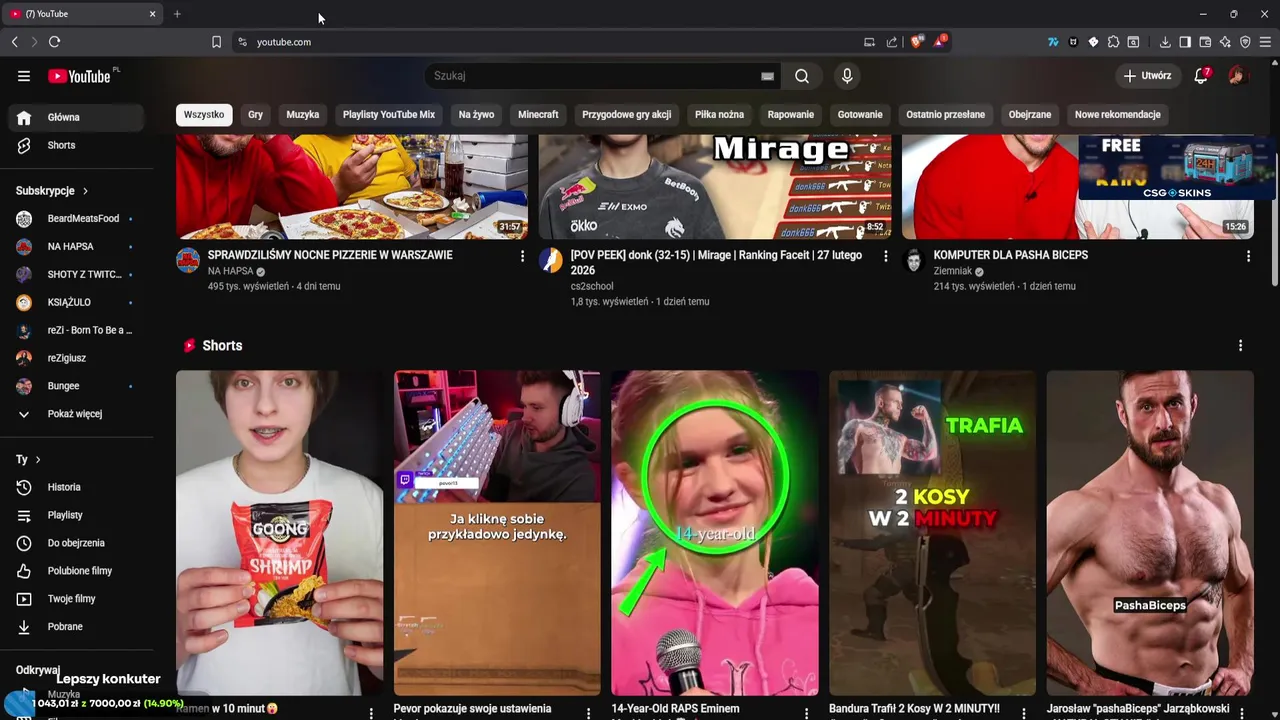This screenshot has width=1280, height=720.
Task: Open options for donk Mirage video
Action: (x=885, y=256)
